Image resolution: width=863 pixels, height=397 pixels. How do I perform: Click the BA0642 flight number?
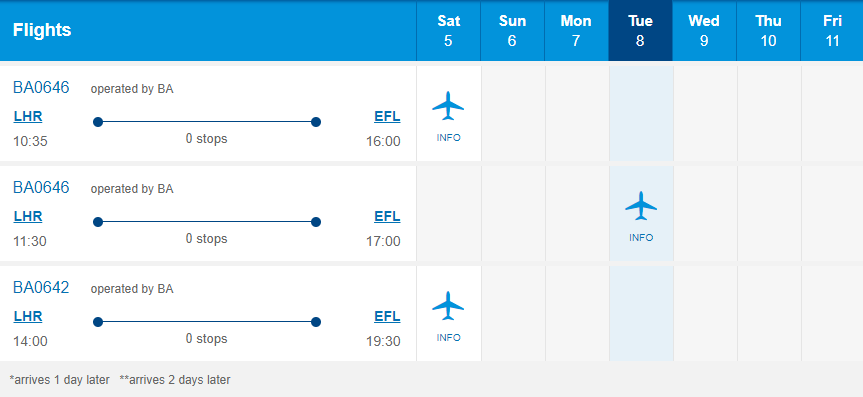(x=41, y=287)
